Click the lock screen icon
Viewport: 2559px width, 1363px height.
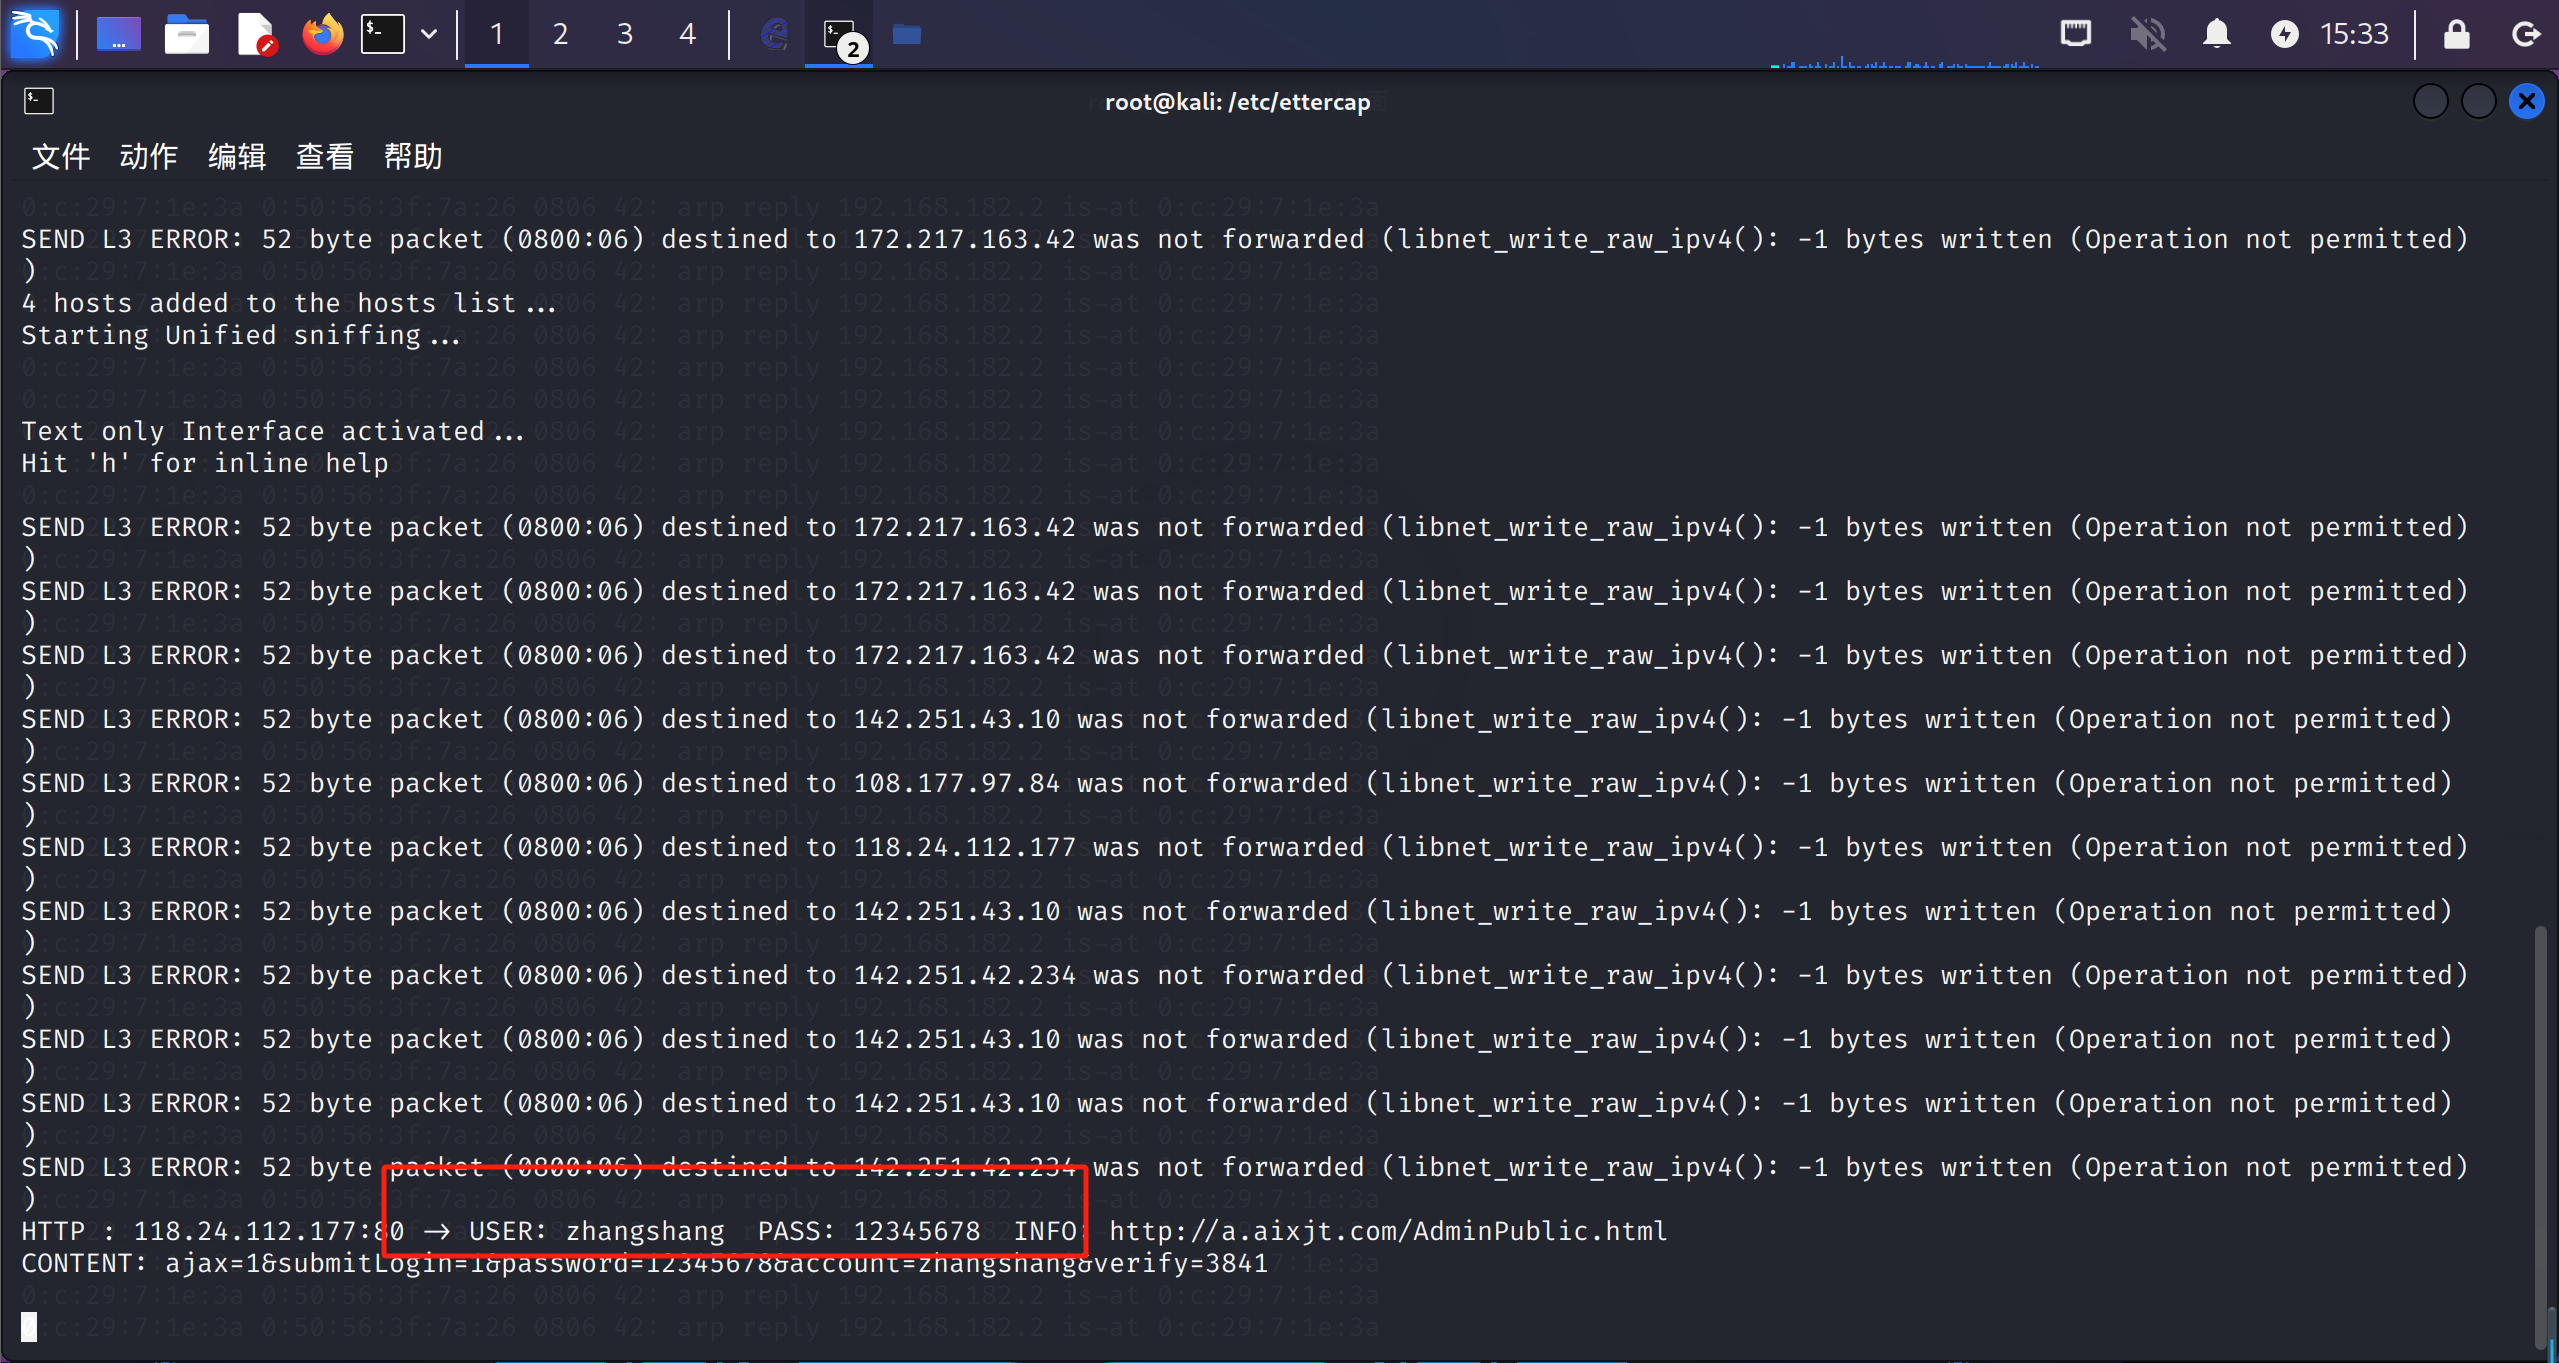2456,34
